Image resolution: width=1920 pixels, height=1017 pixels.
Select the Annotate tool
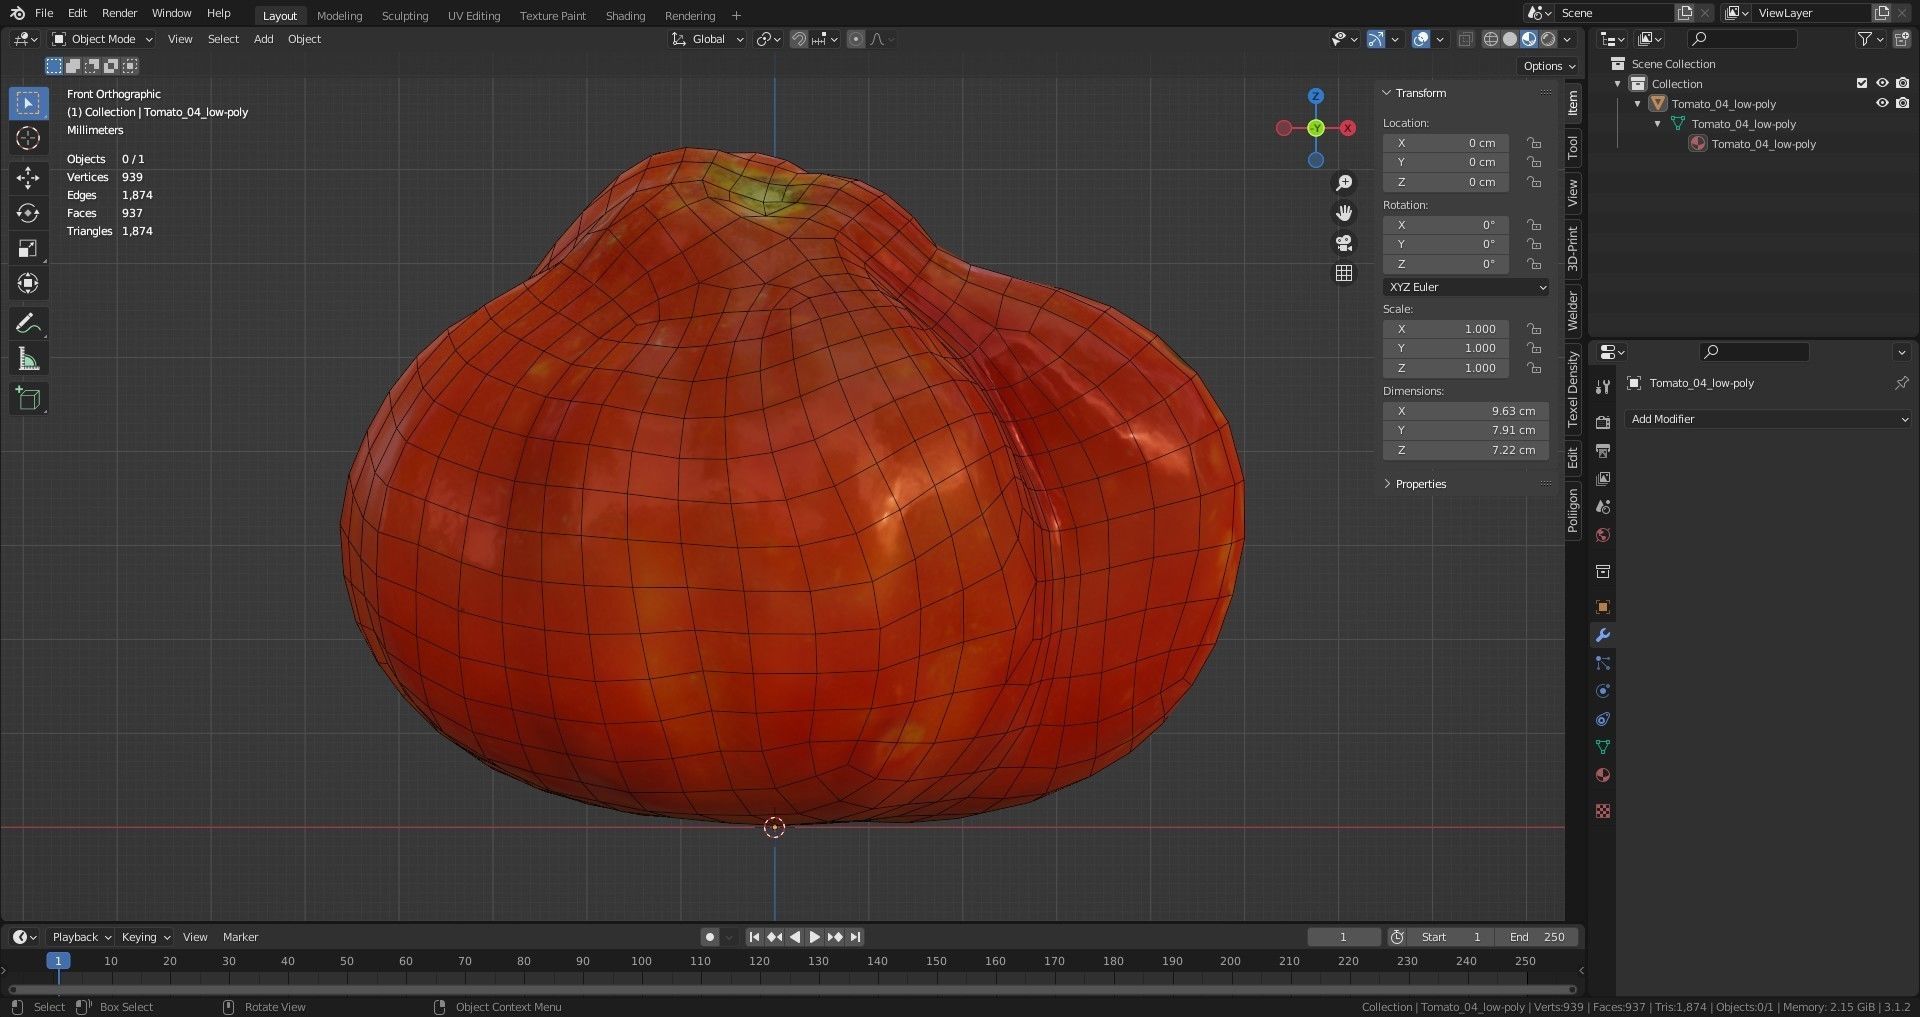28,324
